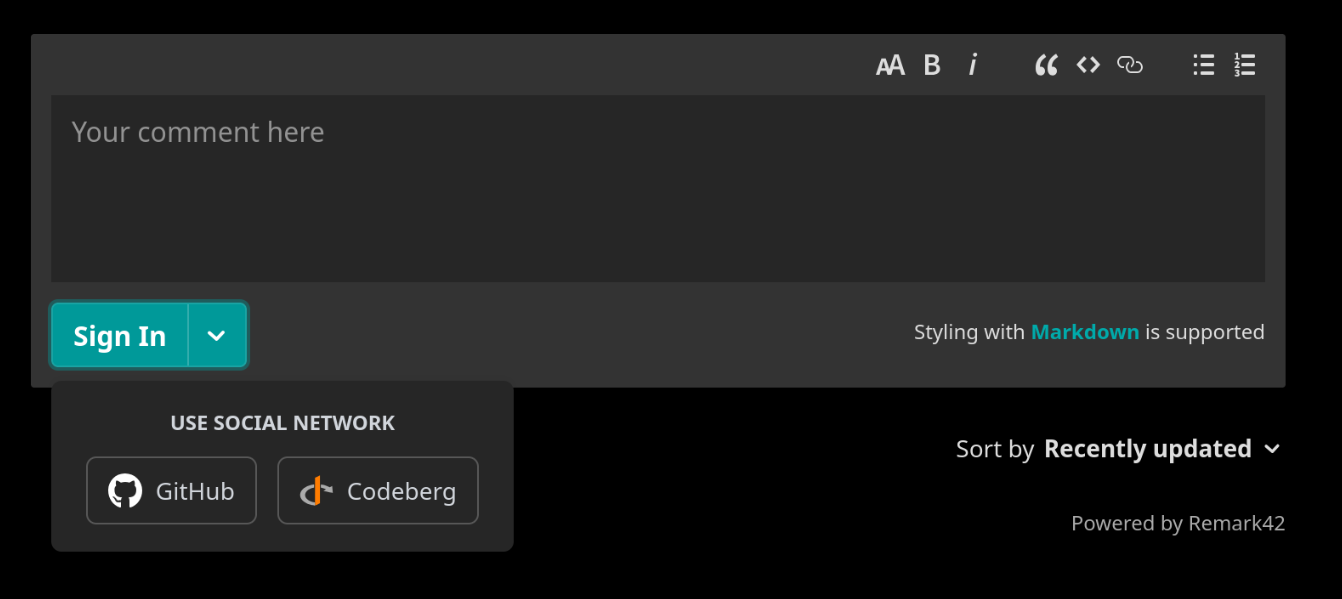The width and height of the screenshot is (1342, 599).
Task: Insert a bulleted list from the toolbar
Action: tap(1204, 66)
